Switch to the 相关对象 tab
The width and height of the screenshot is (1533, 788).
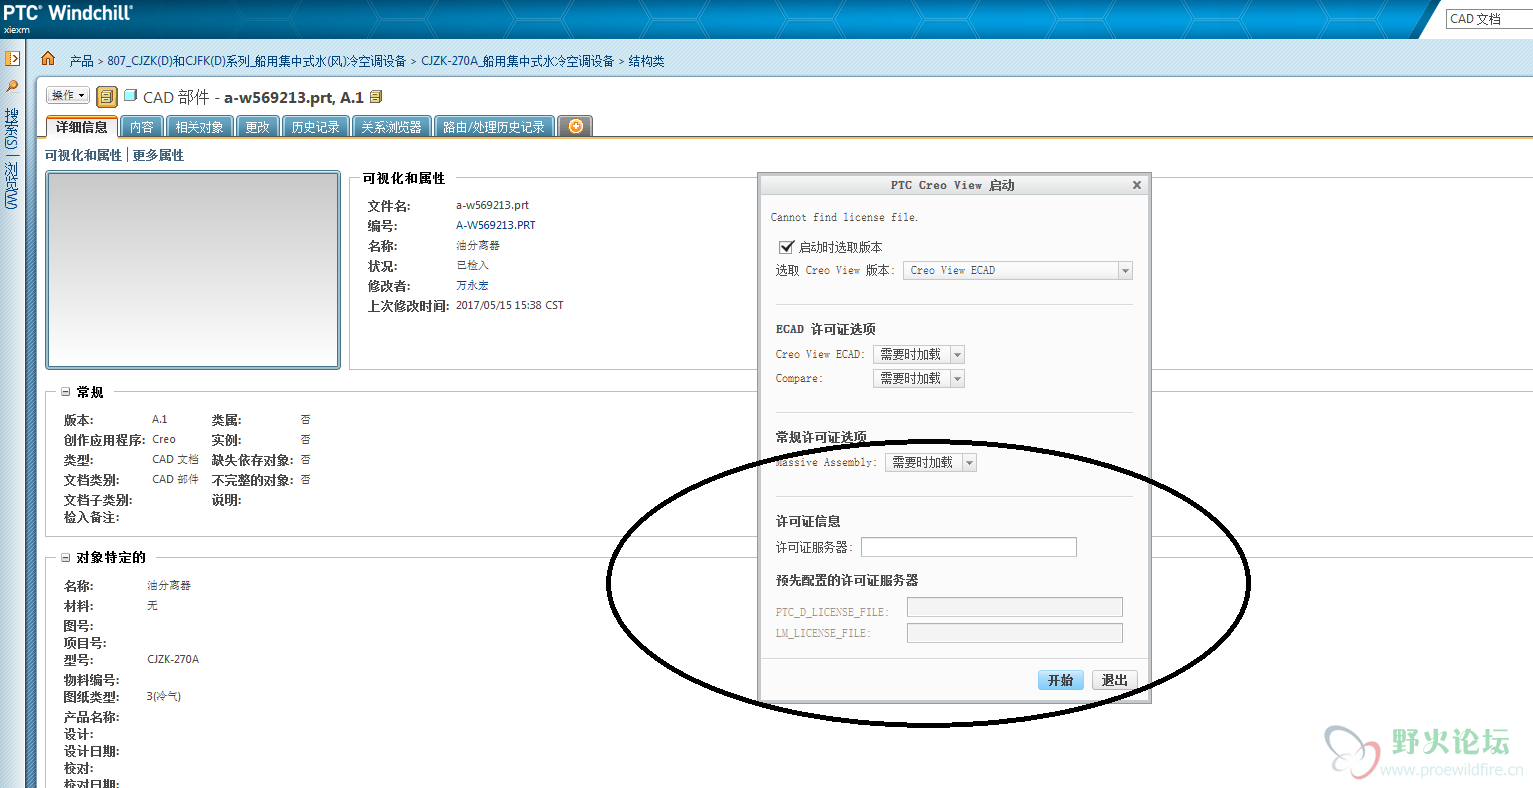(200, 127)
